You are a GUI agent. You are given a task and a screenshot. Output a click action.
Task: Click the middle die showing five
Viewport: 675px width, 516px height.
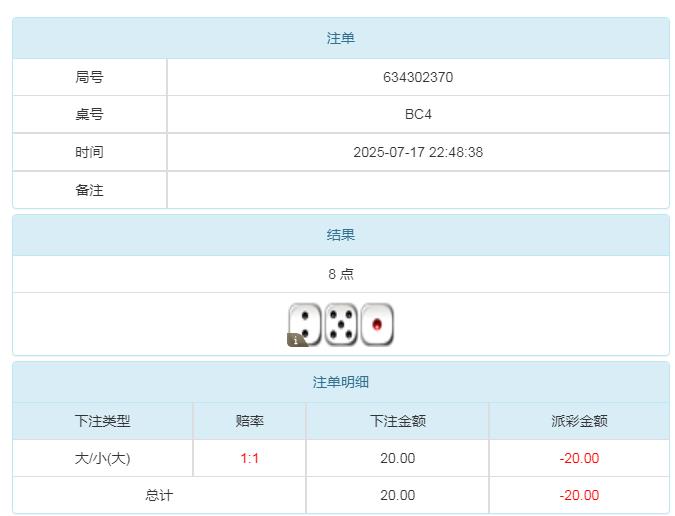tap(341, 324)
